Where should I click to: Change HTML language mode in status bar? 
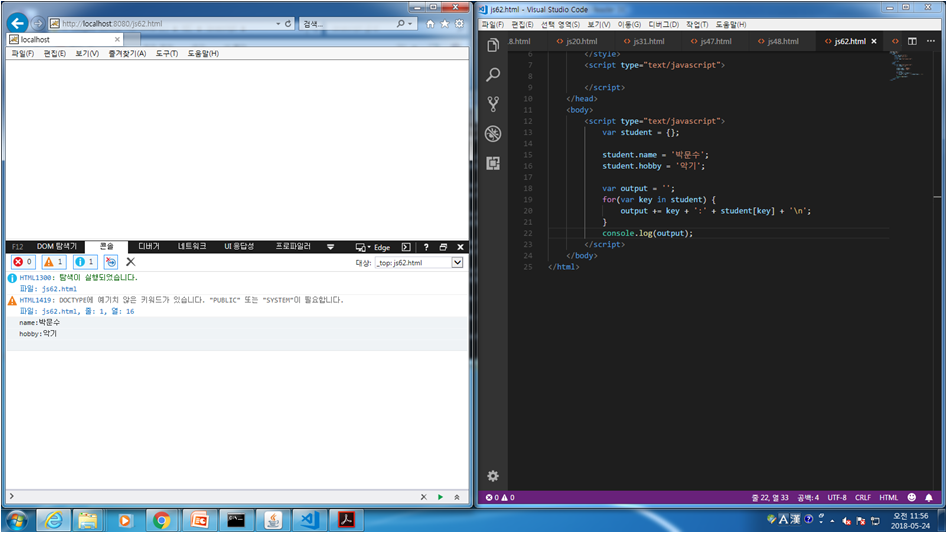tap(888, 497)
